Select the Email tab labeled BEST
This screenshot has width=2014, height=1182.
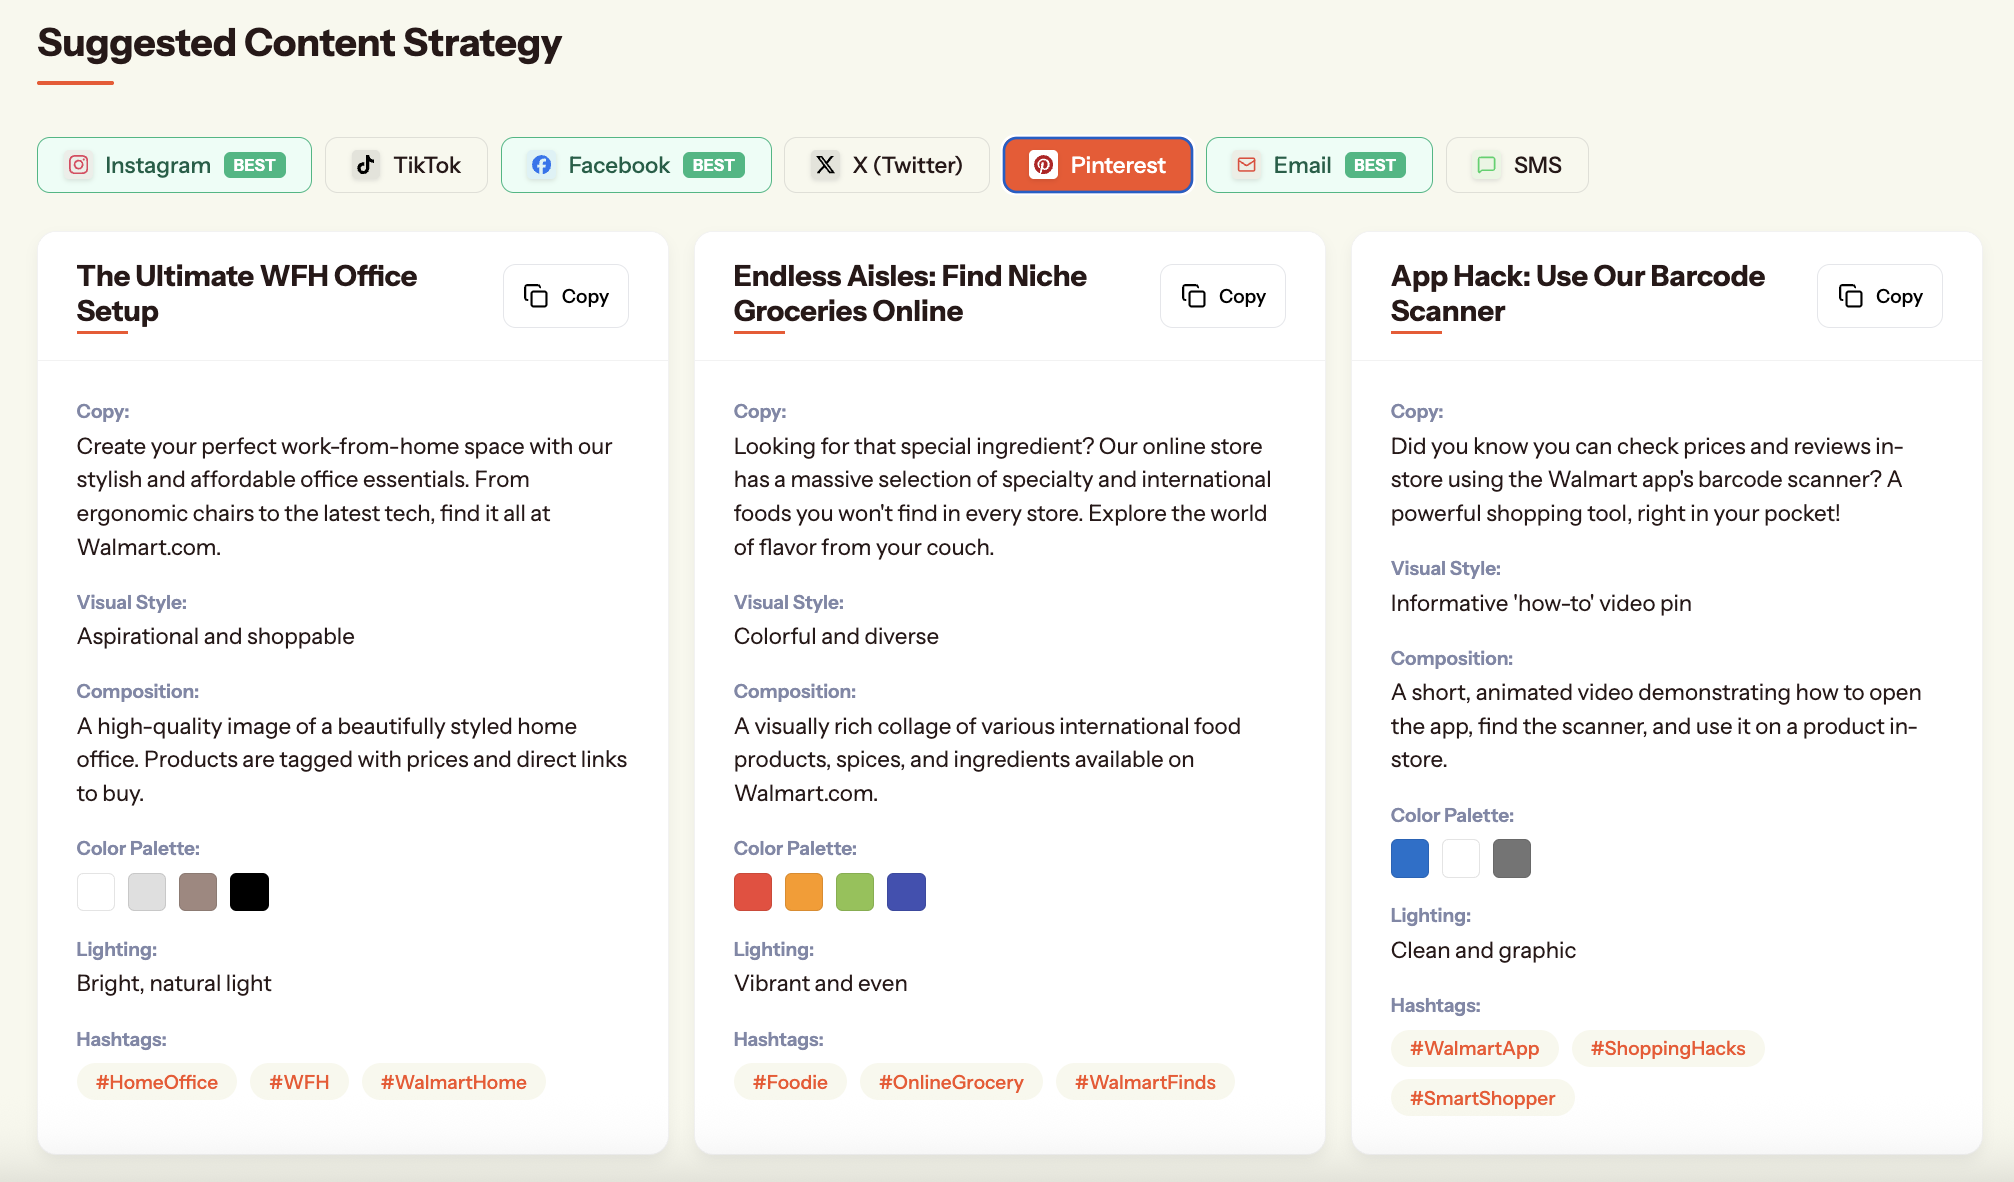click(1318, 165)
